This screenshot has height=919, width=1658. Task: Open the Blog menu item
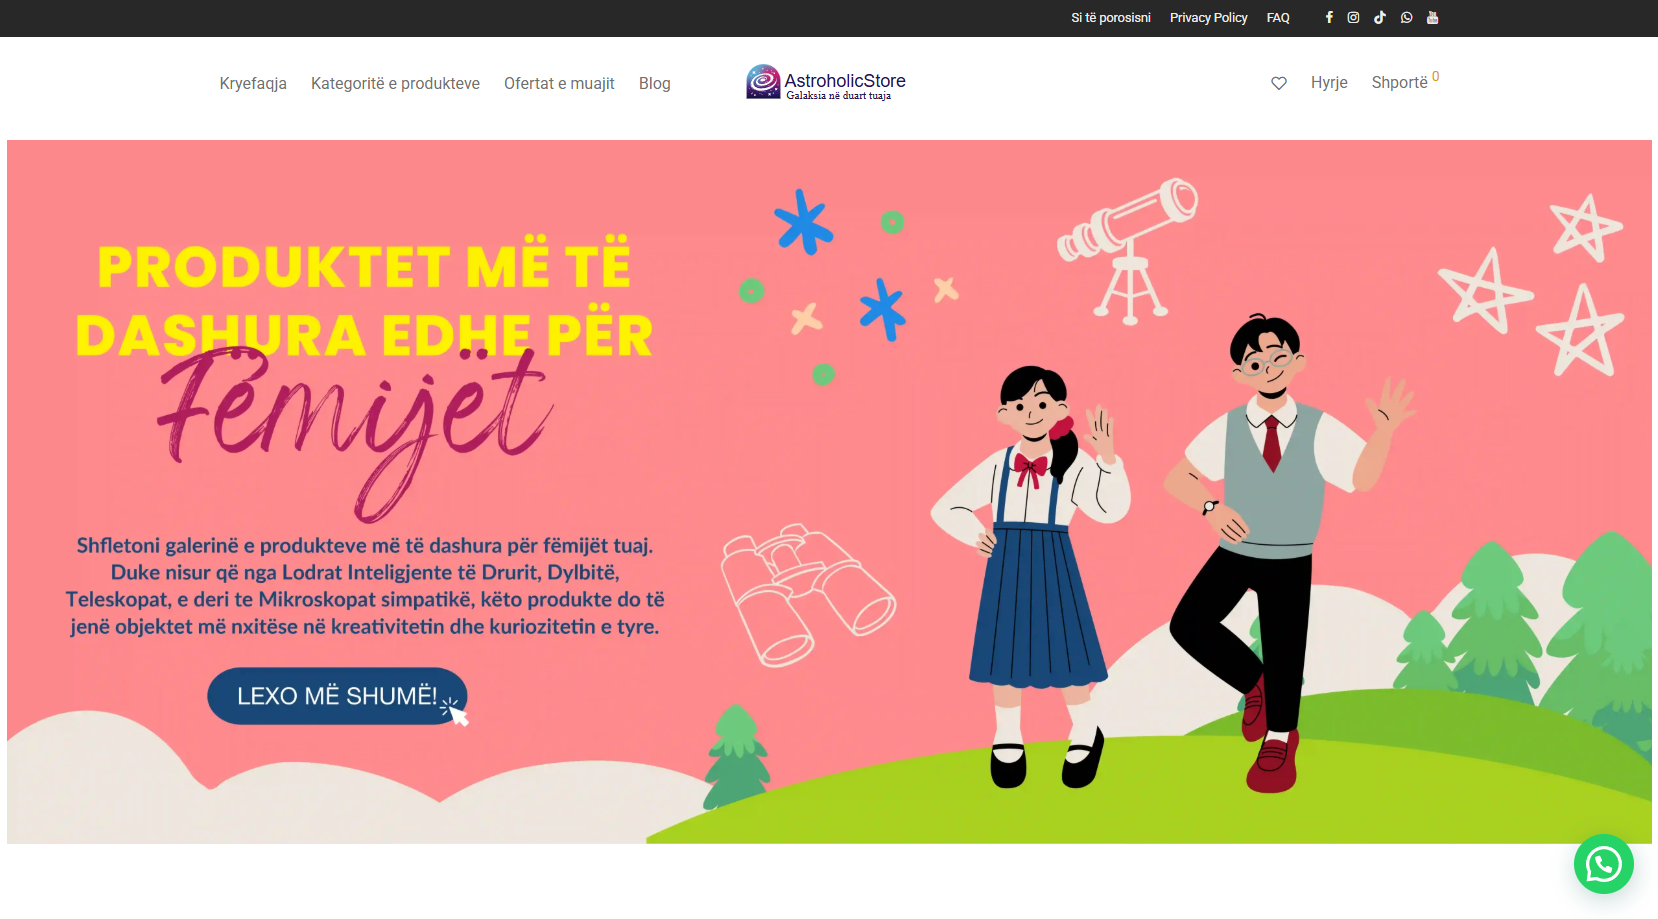coord(655,83)
